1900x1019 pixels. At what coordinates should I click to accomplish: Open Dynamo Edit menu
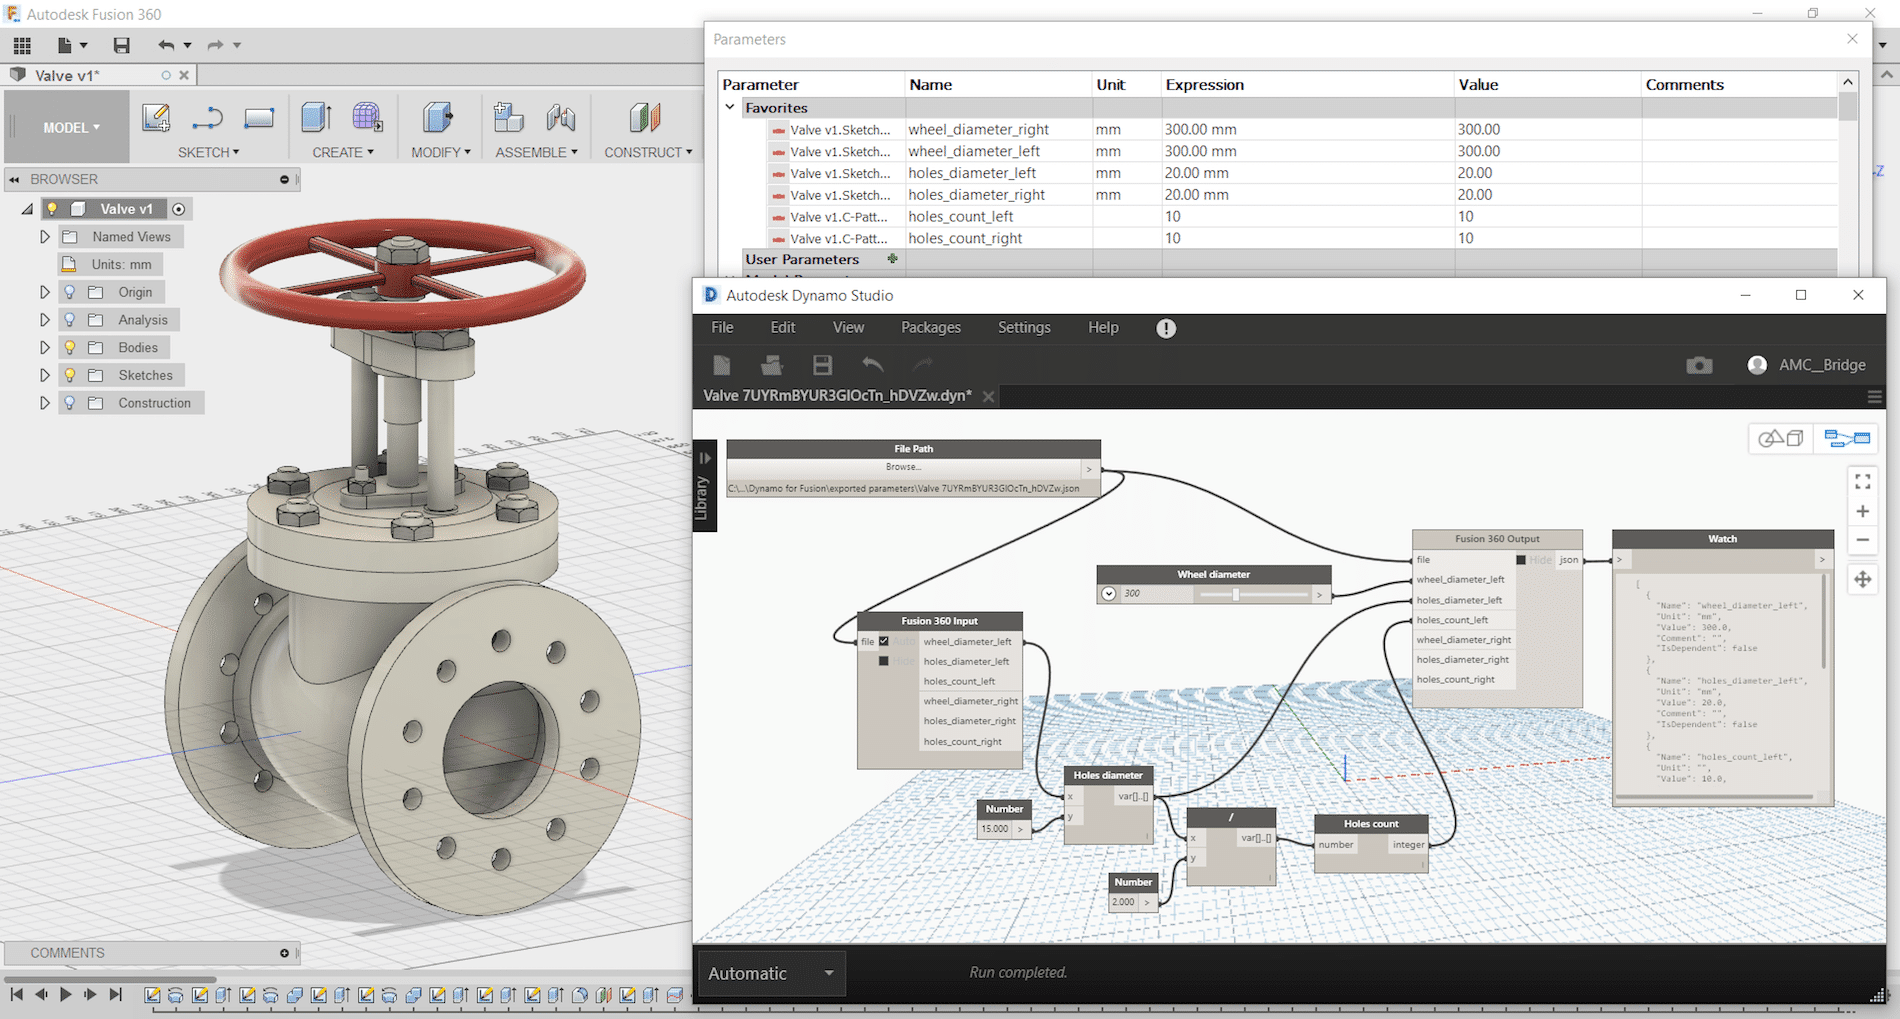pyautogui.click(x=783, y=327)
